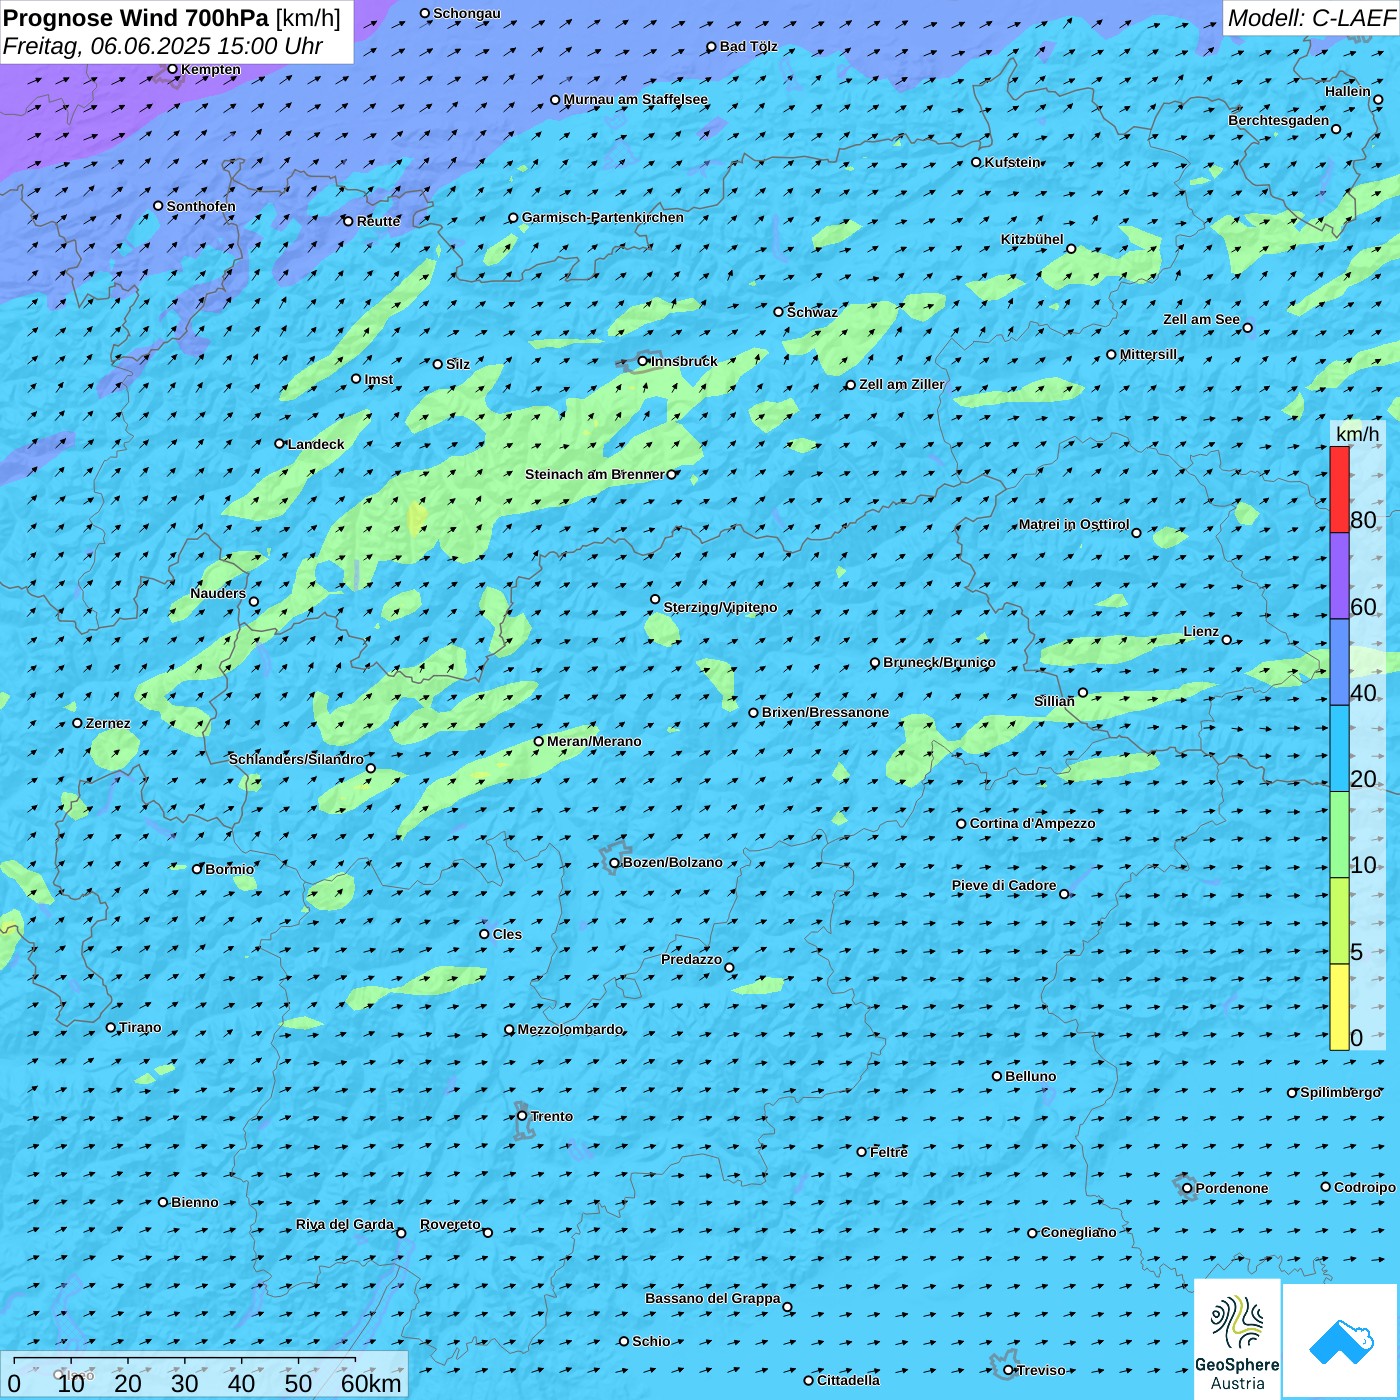Click the "Schlanders/Silandro" label
This screenshot has width=1400, height=1400.
click(296, 759)
